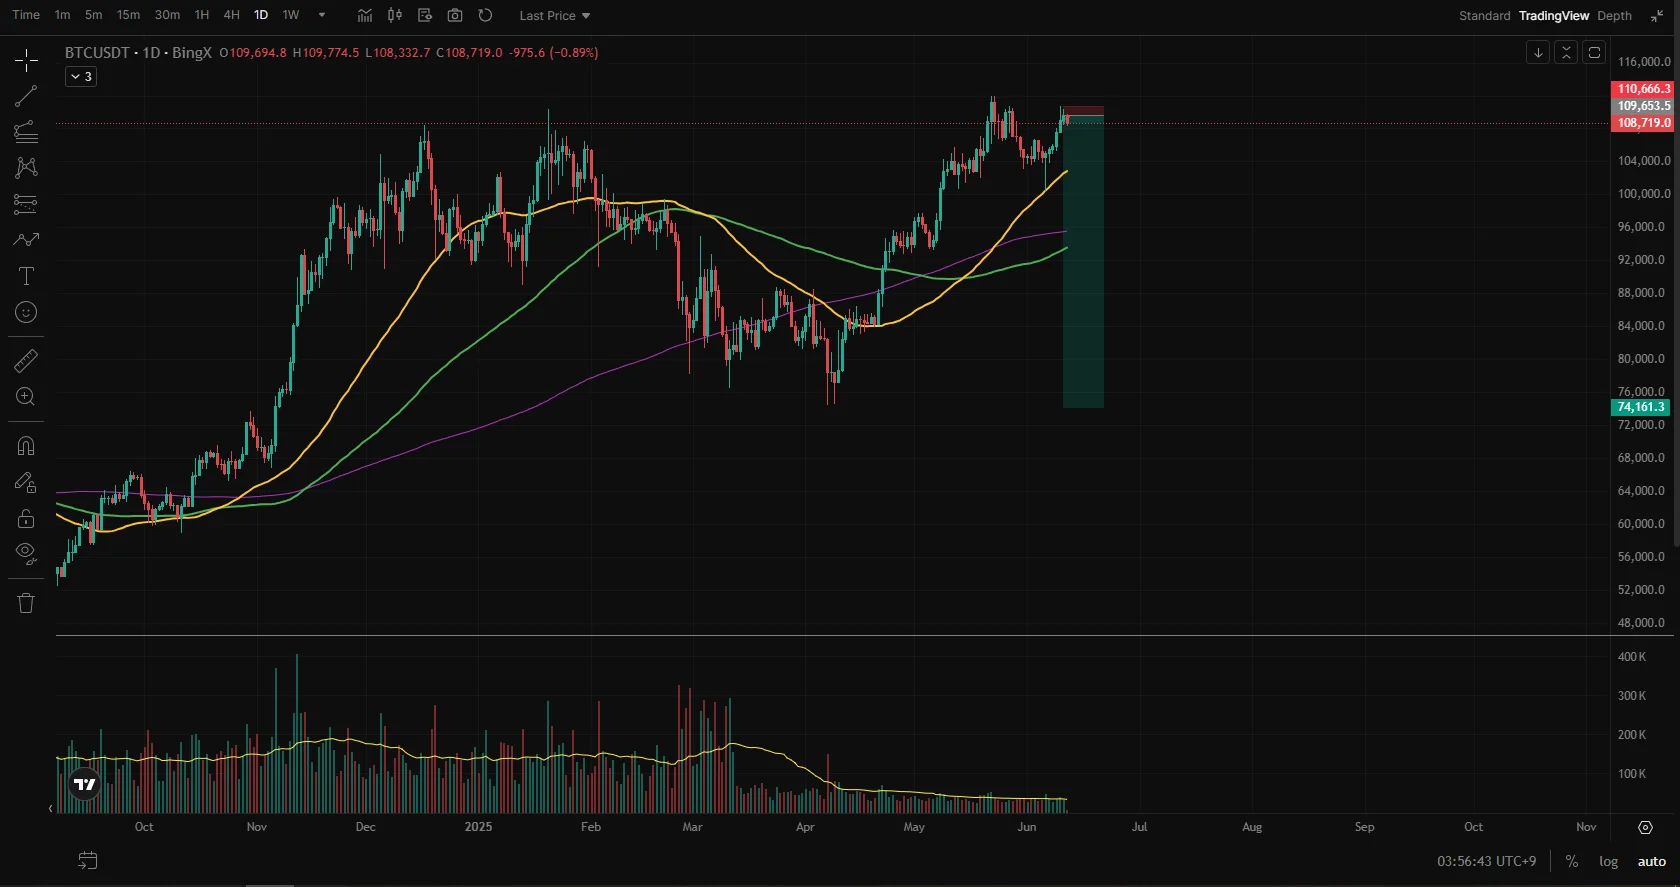
Task: Toggle percent scale mode
Action: (1572, 861)
